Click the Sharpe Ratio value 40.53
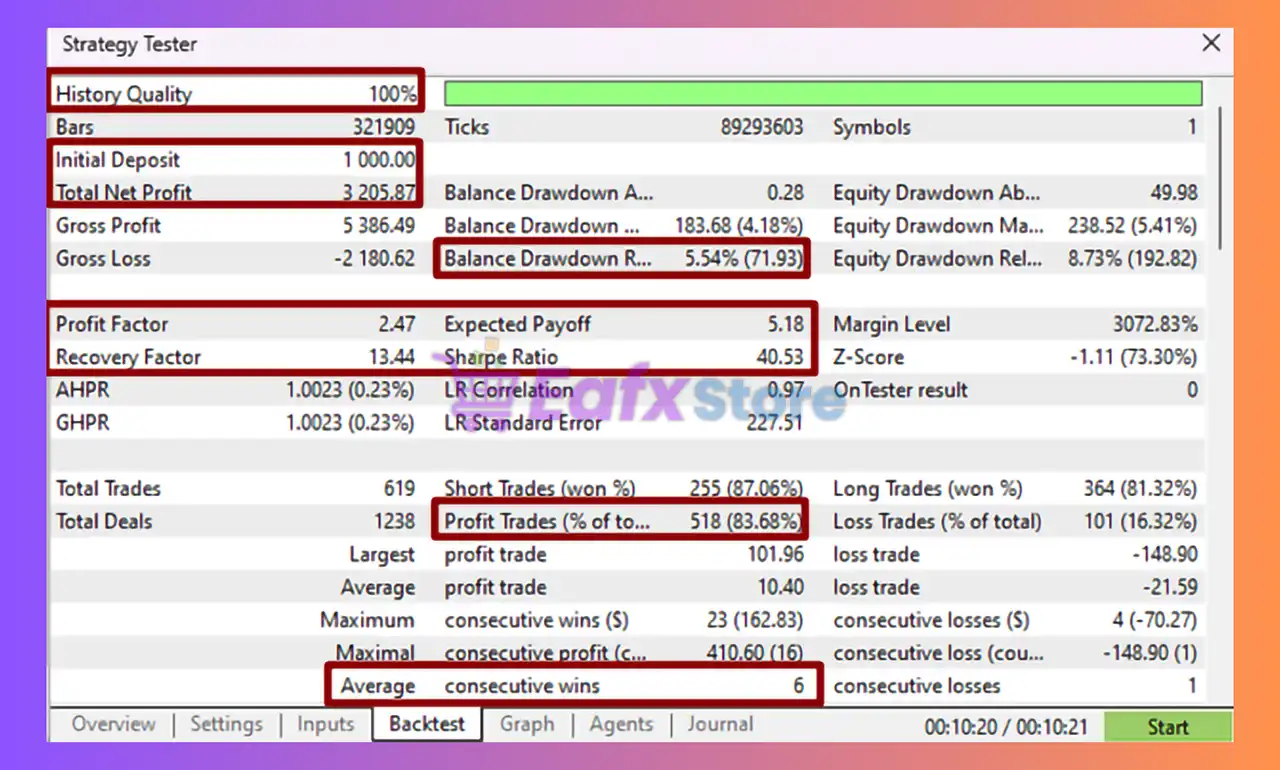 tap(780, 358)
